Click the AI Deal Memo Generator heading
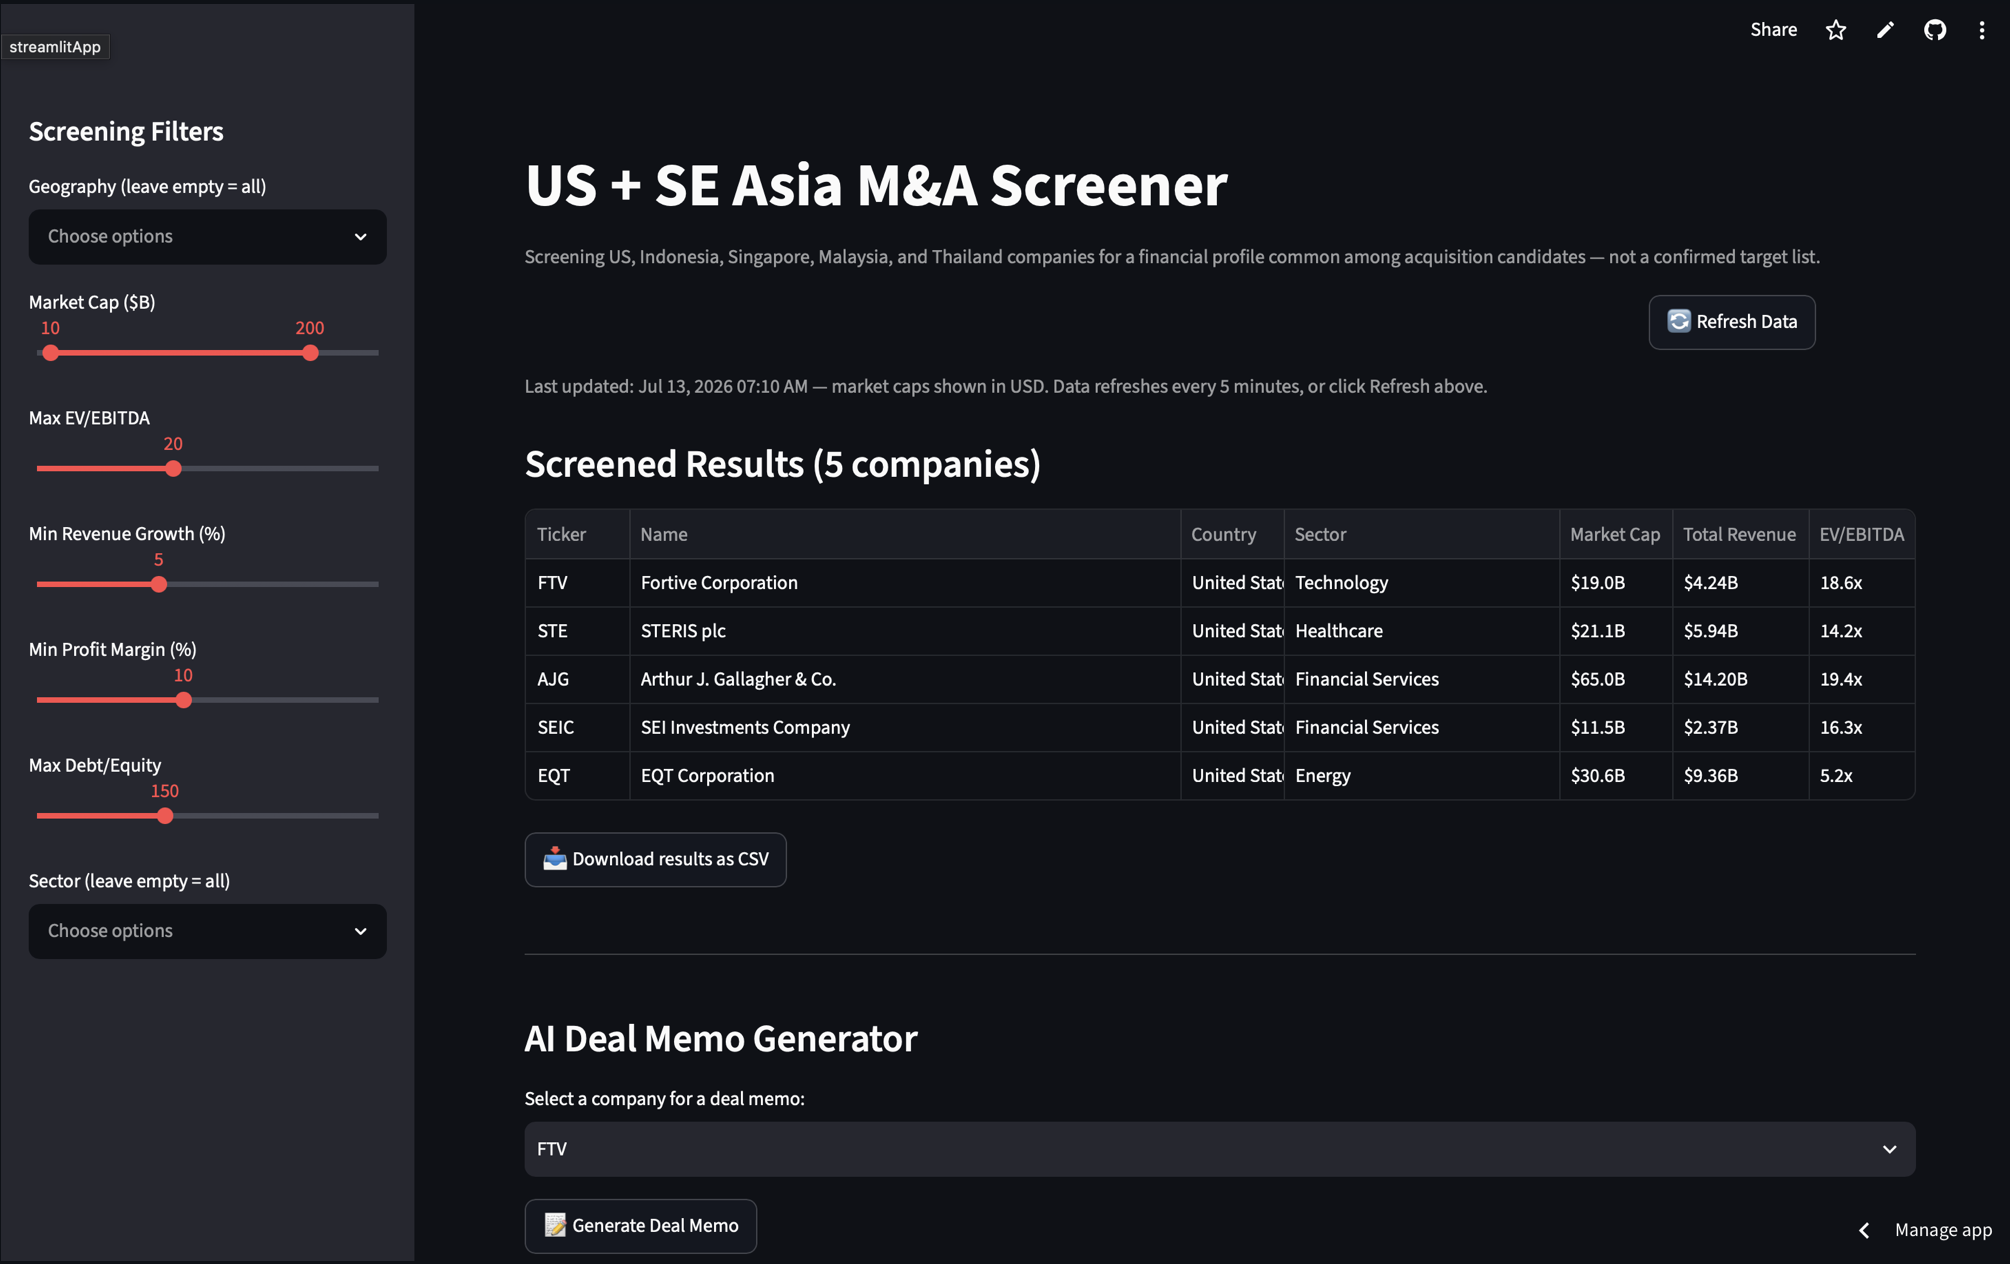 tap(720, 1039)
